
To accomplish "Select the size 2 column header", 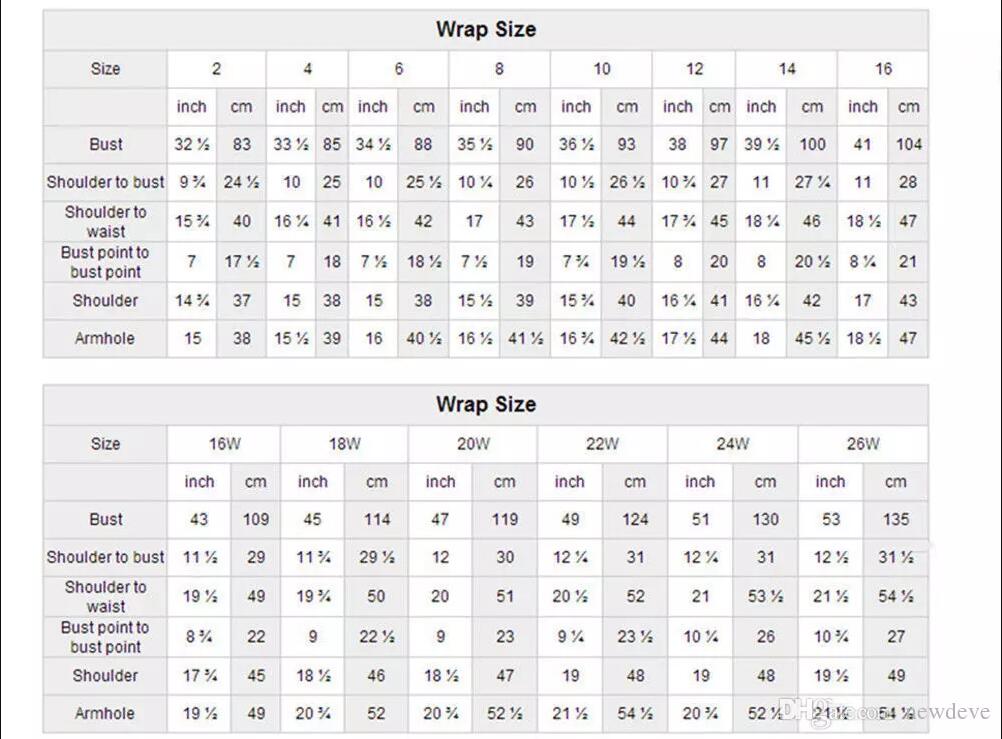I will pyautogui.click(x=216, y=69).
